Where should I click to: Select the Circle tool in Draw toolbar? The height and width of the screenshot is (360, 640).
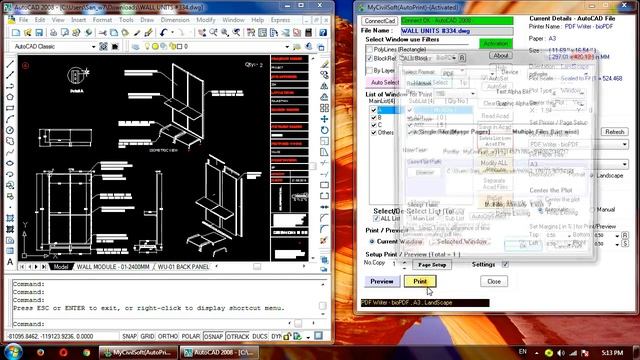click(x=10, y=130)
